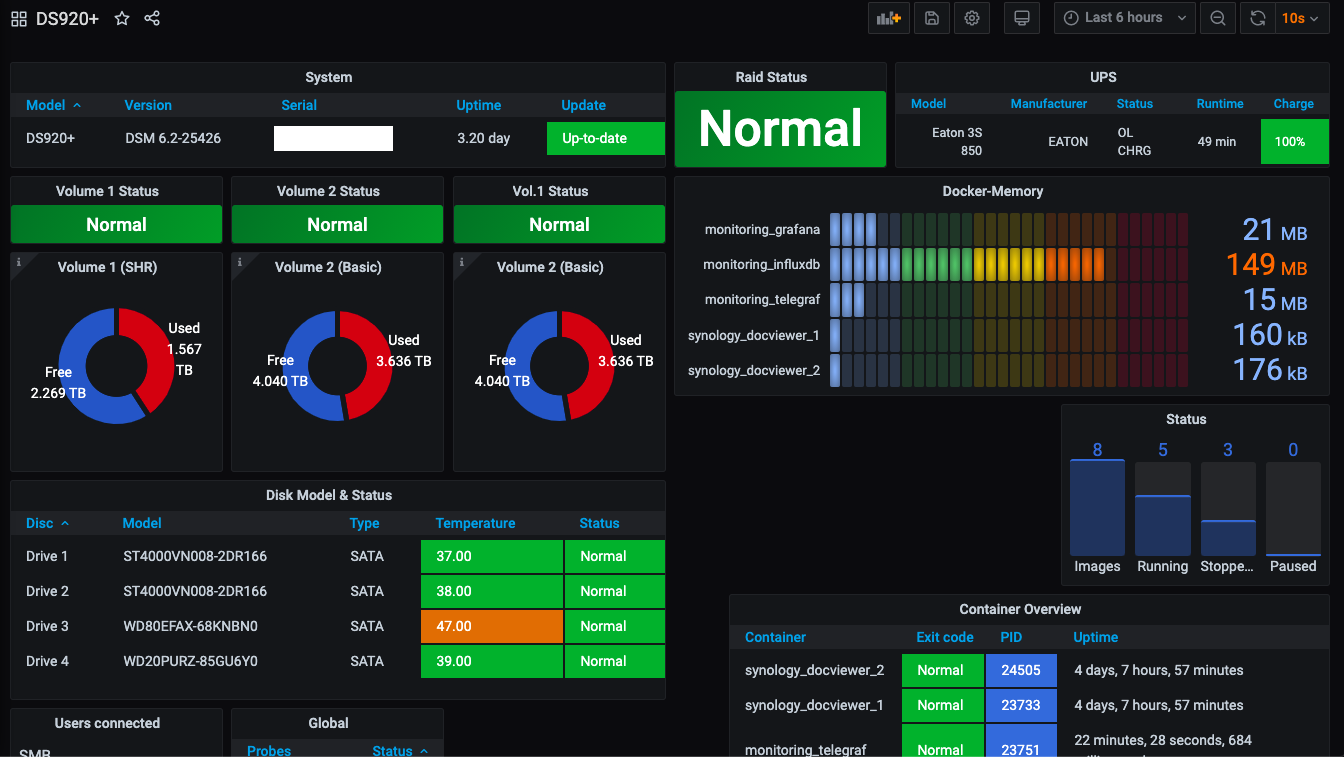Star the DS920+ dashboard as favorite

pyautogui.click(x=122, y=18)
